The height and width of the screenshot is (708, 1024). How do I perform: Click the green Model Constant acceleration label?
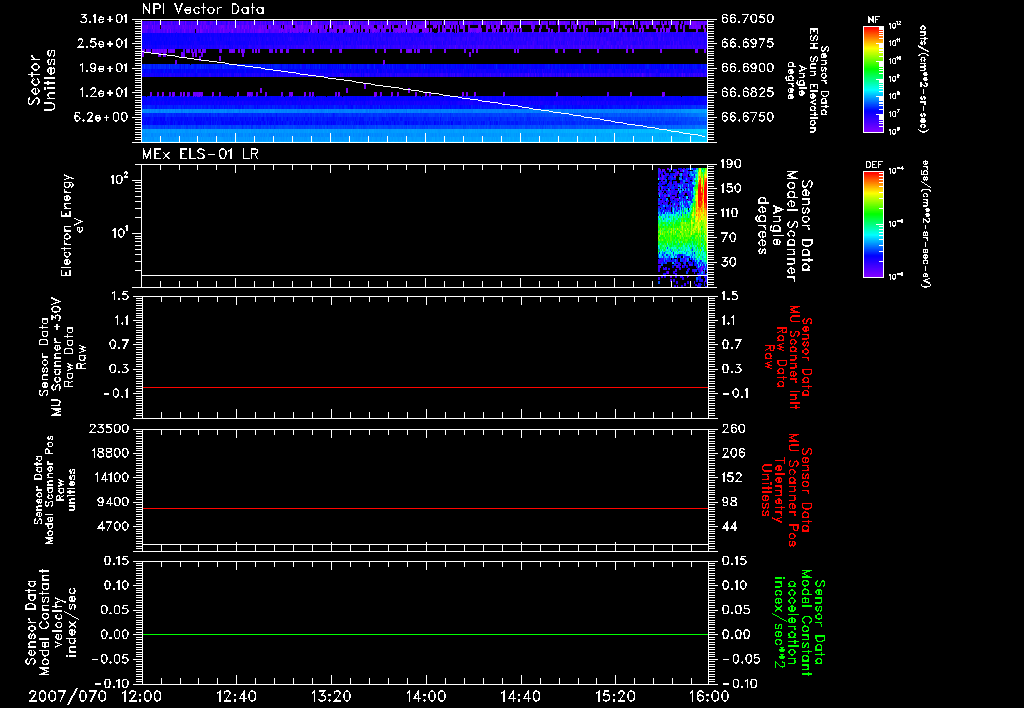coord(800,622)
